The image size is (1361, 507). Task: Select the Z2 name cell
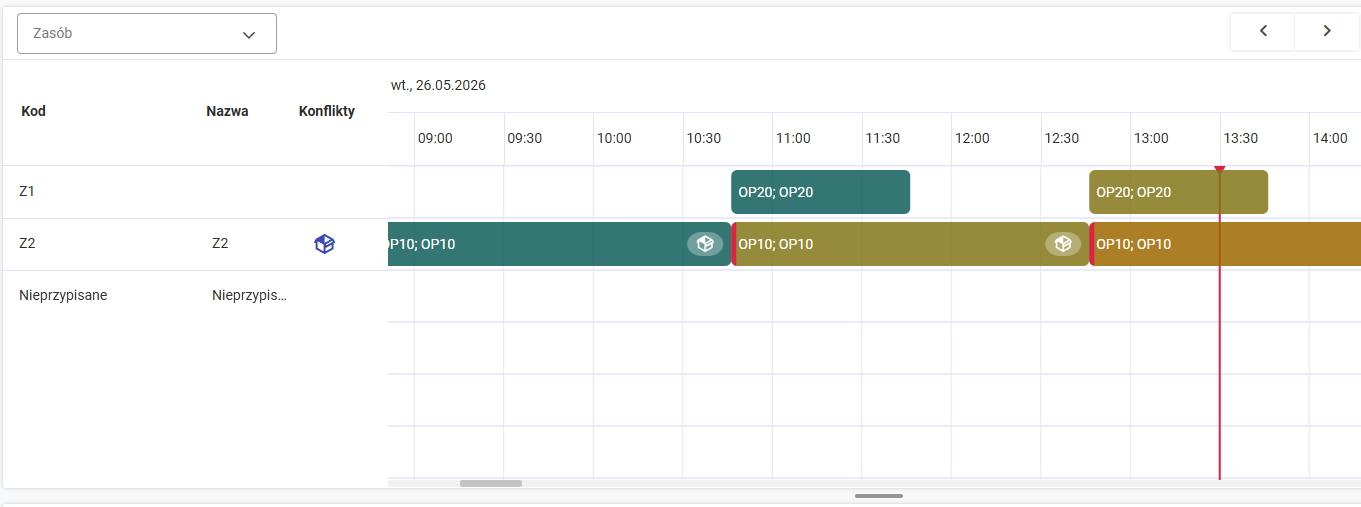[x=220, y=243]
